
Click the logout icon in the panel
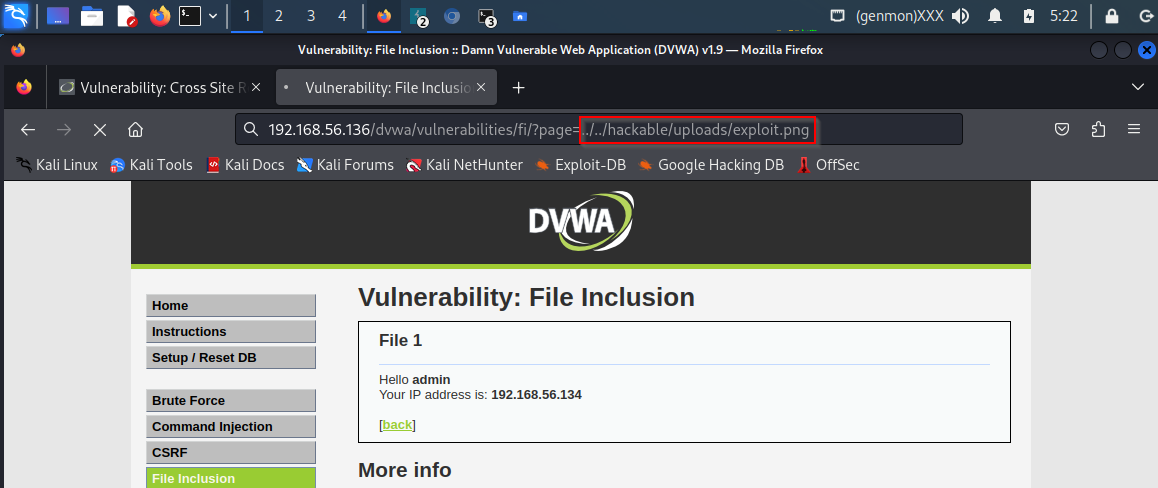click(1144, 16)
